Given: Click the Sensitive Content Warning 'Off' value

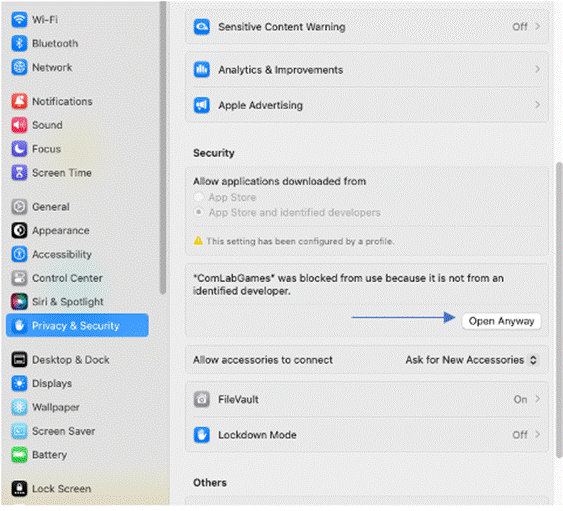Looking at the screenshot, I should click(x=520, y=27).
